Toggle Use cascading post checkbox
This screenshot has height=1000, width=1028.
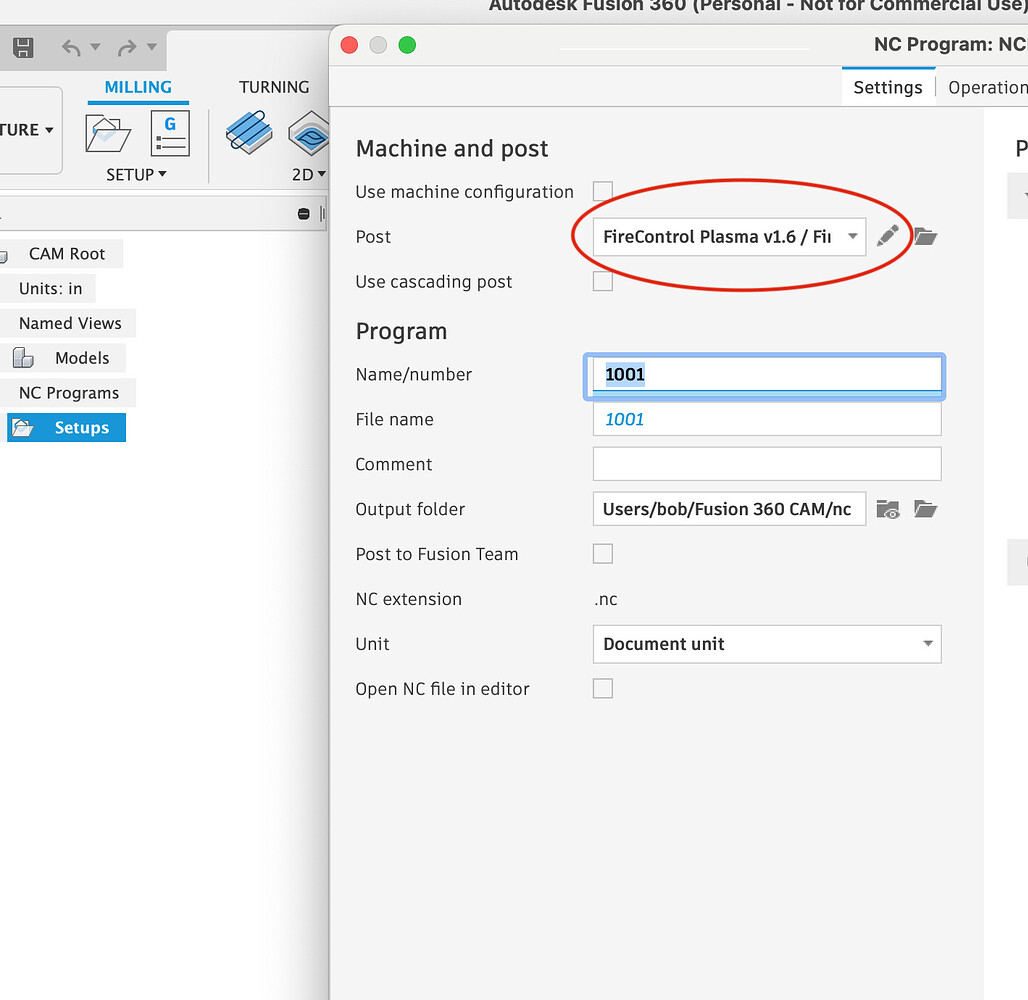point(603,281)
